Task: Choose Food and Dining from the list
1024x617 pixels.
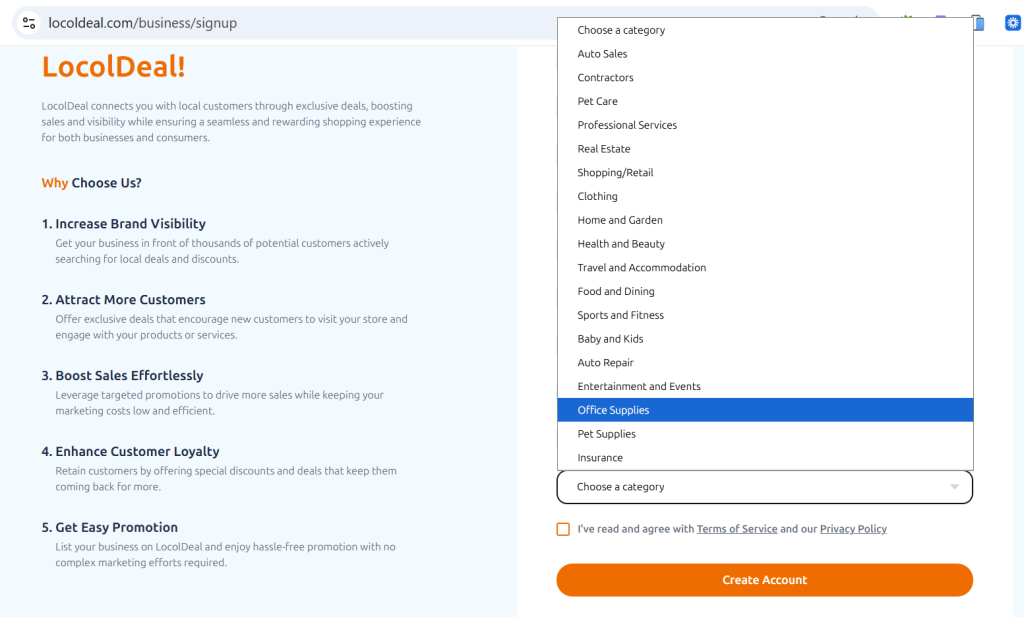Action: [x=615, y=291]
